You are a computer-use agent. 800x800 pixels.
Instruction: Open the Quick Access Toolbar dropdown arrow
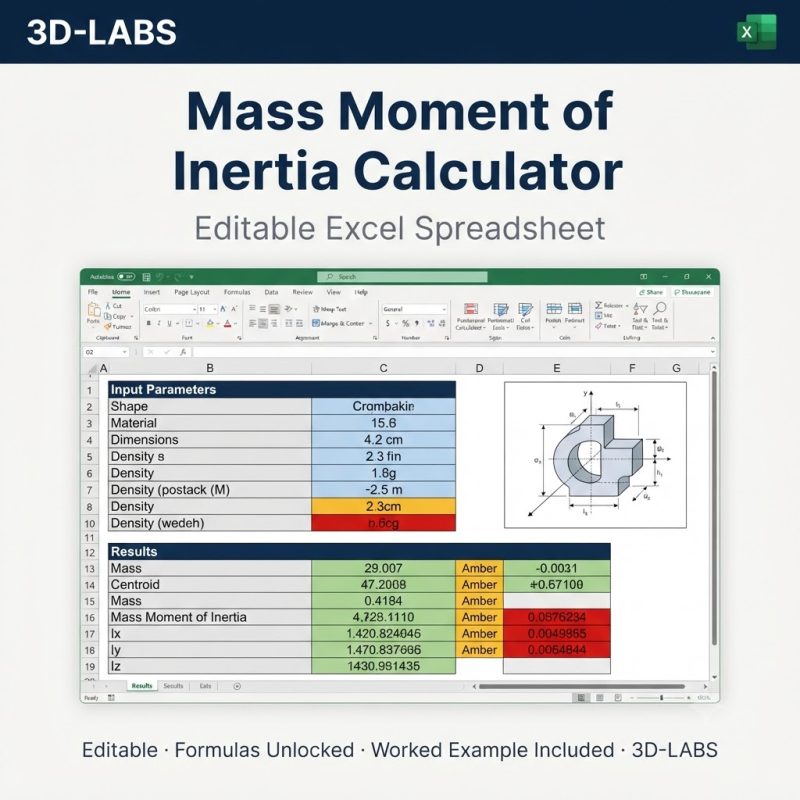tap(191, 277)
